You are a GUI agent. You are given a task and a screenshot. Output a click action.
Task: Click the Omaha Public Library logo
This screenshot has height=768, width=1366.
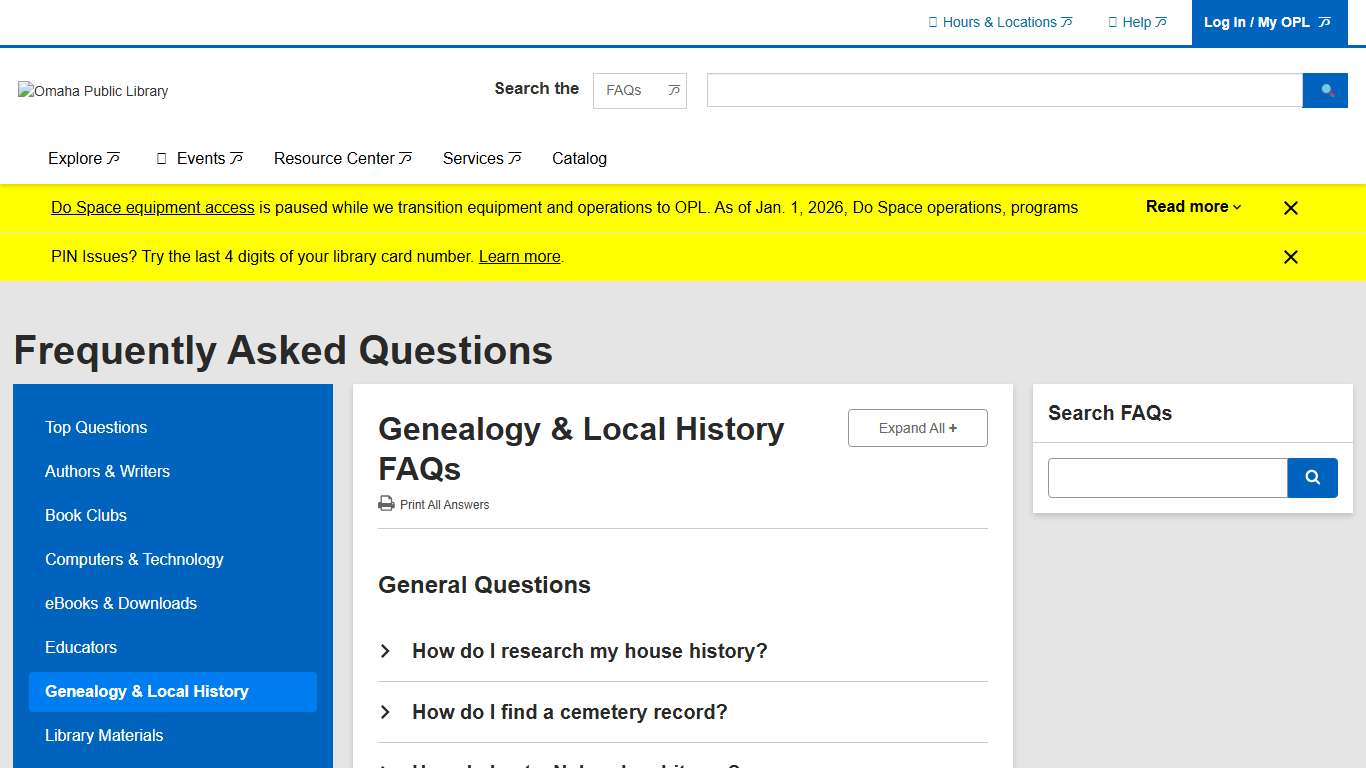92,91
